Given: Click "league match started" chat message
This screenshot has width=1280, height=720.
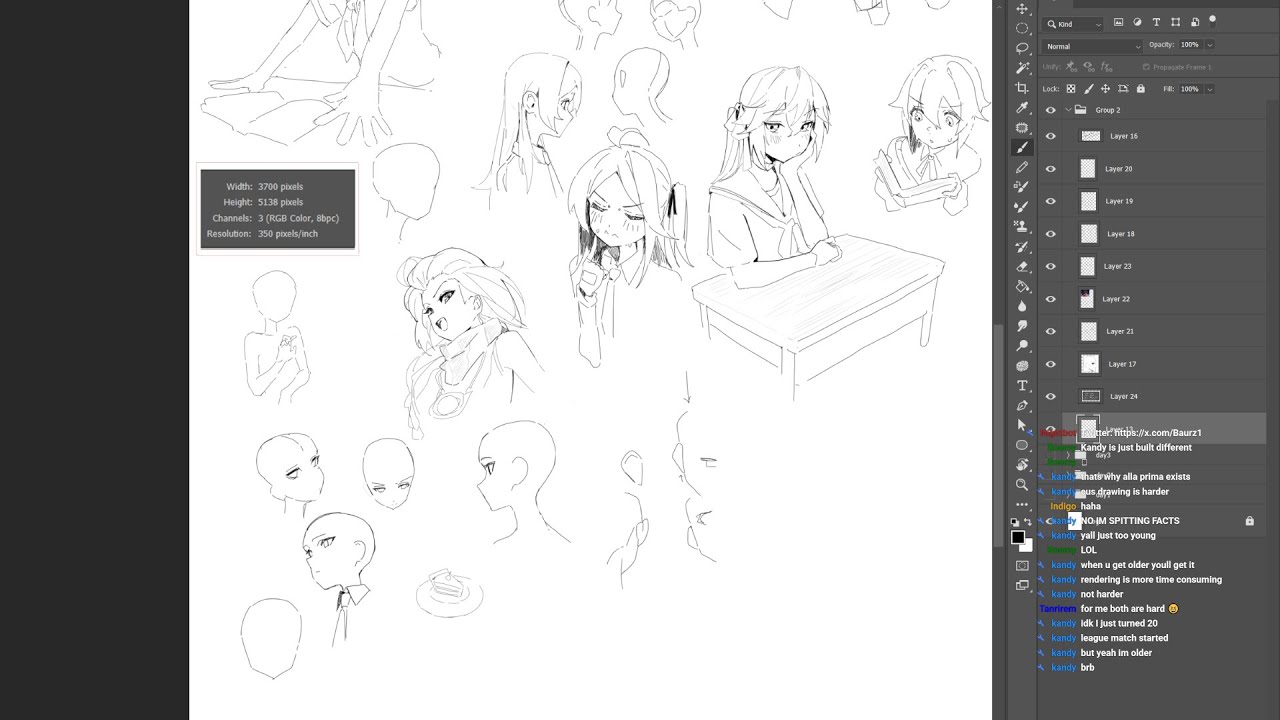Looking at the screenshot, I should click(x=1124, y=638).
